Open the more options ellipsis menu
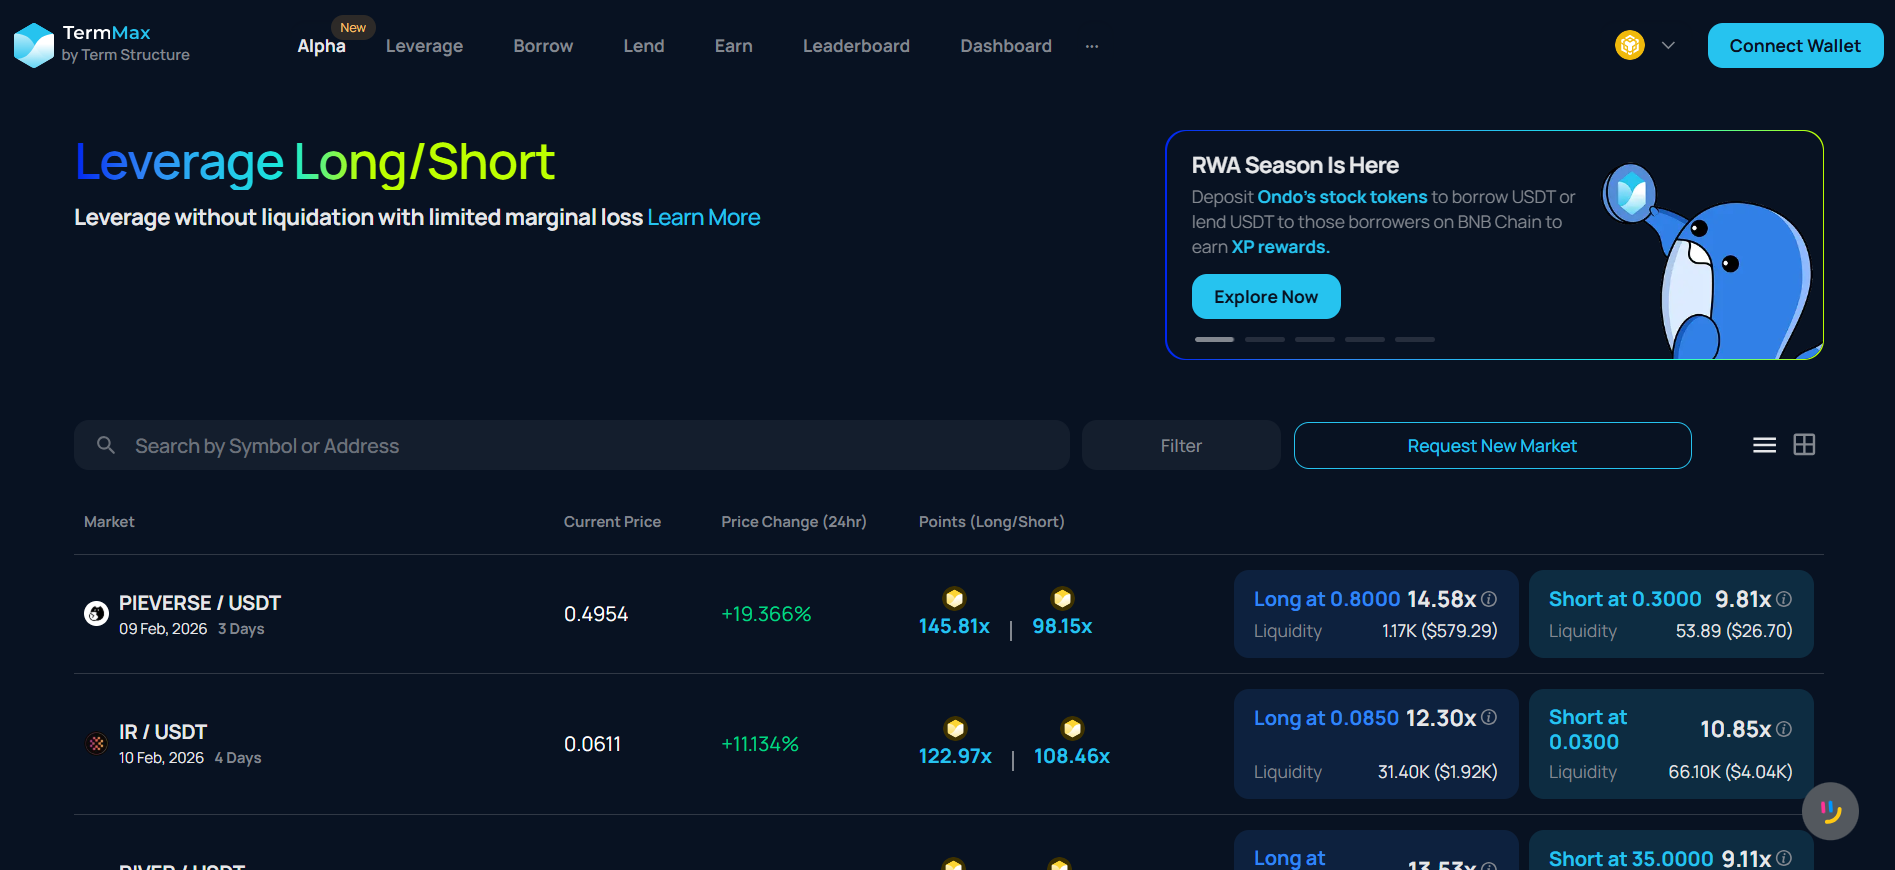1895x870 pixels. point(1092,46)
